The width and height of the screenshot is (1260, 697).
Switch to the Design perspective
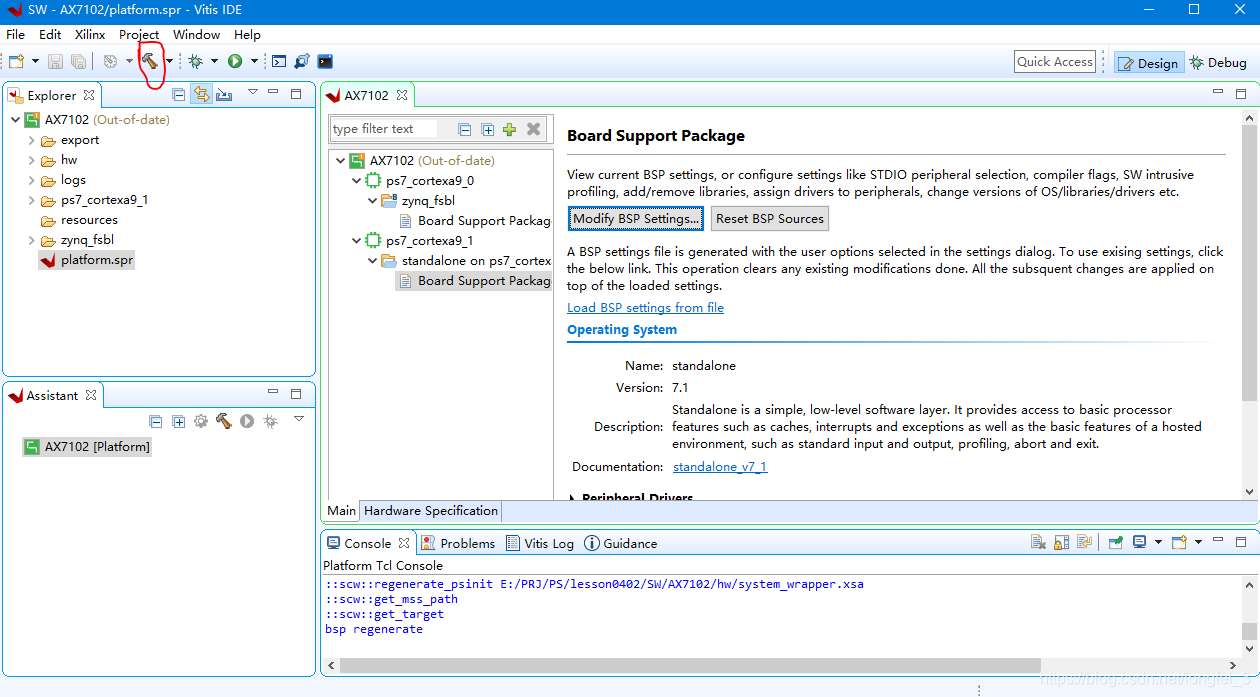[1149, 62]
